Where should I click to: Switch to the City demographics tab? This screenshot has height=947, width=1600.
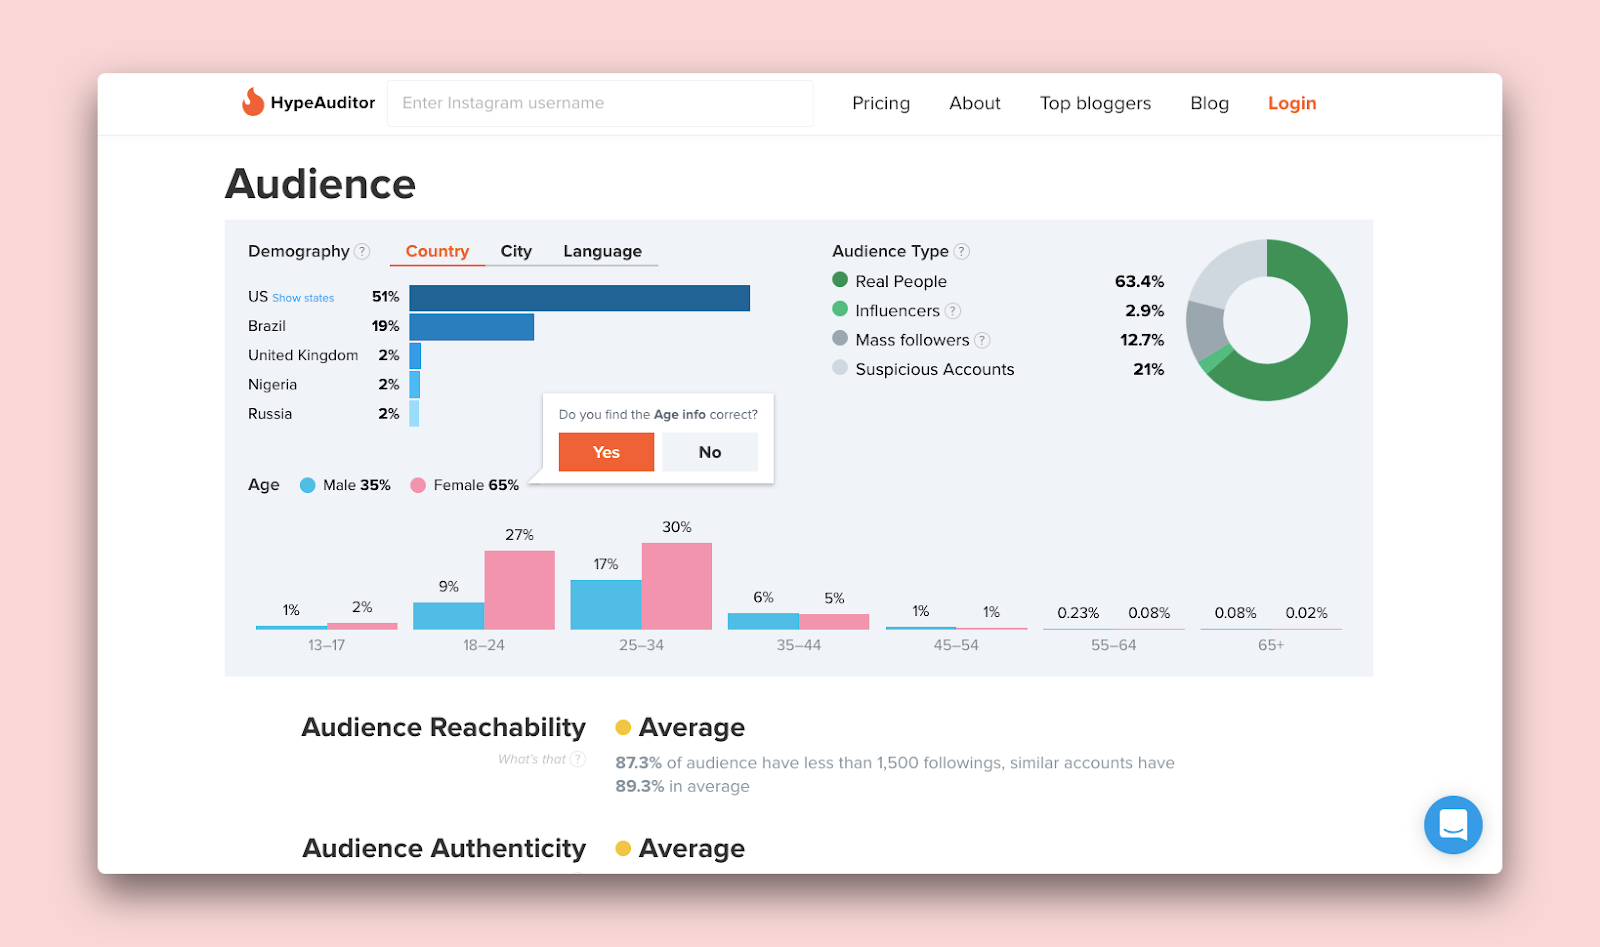tap(516, 251)
